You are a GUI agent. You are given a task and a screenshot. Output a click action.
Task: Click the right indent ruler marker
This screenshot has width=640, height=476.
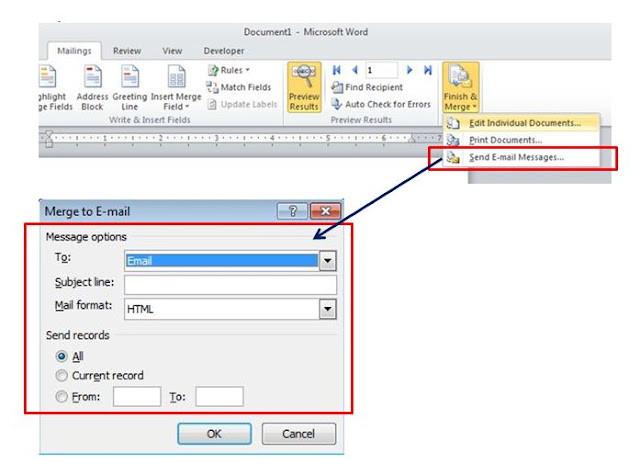tap(412, 139)
